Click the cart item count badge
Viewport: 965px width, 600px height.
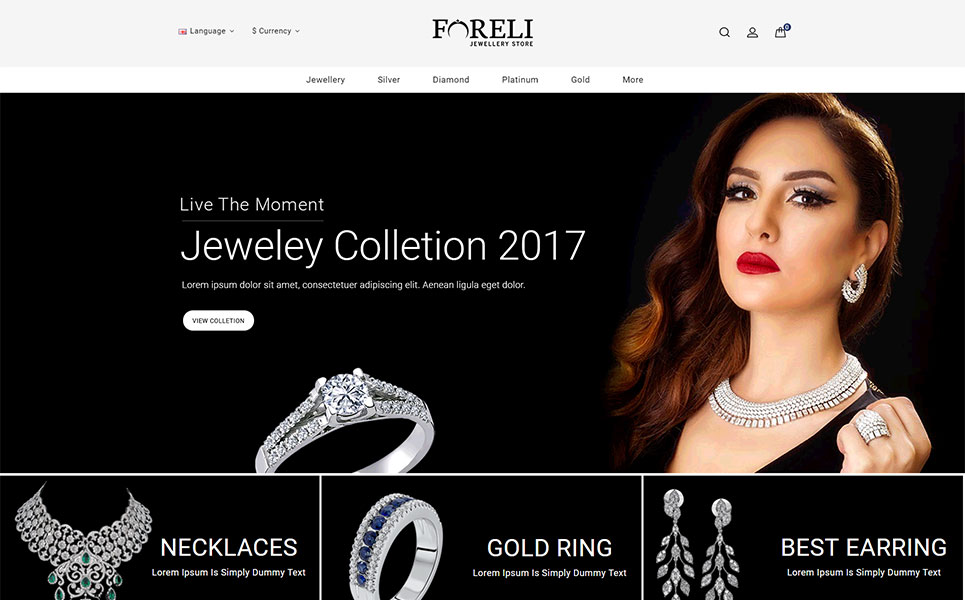click(787, 27)
